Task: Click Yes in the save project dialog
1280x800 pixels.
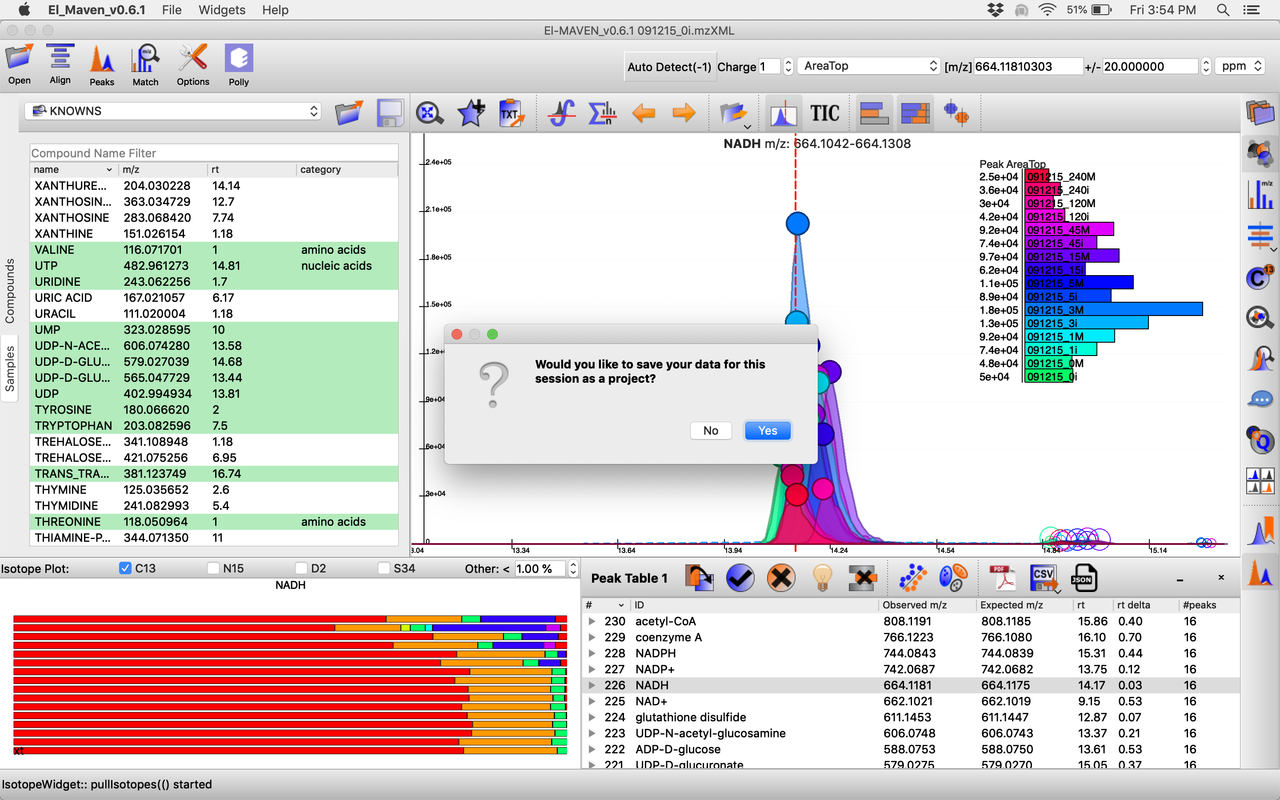Action: click(x=767, y=430)
